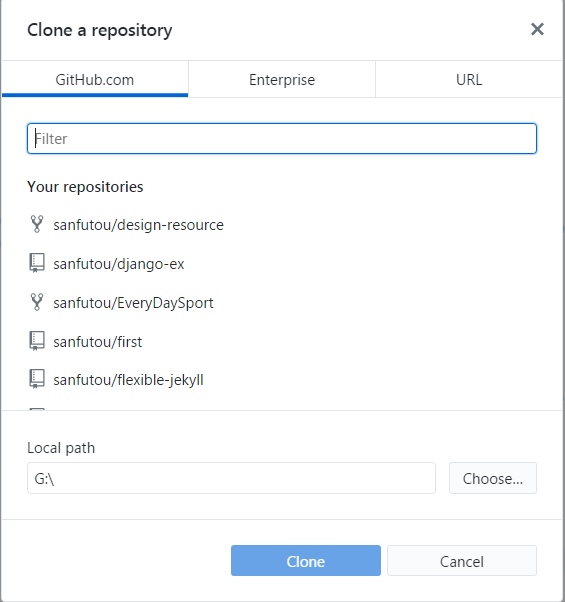Click the repo book icon beside sanfutou/flexible-jekyll

[x=37, y=379]
